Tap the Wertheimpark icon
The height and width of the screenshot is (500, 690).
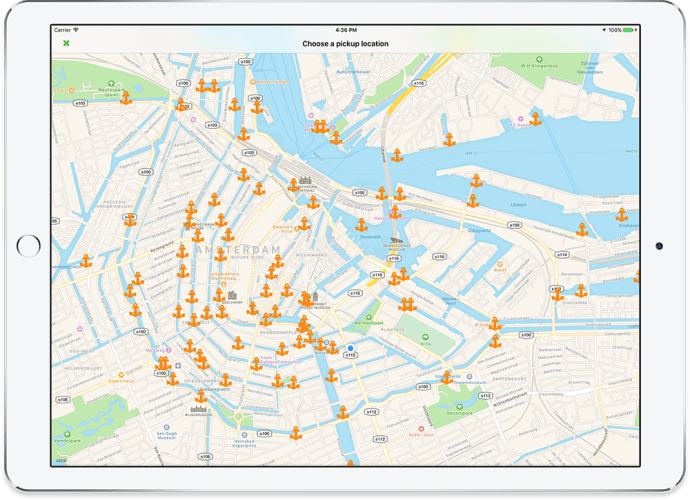point(369,317)
